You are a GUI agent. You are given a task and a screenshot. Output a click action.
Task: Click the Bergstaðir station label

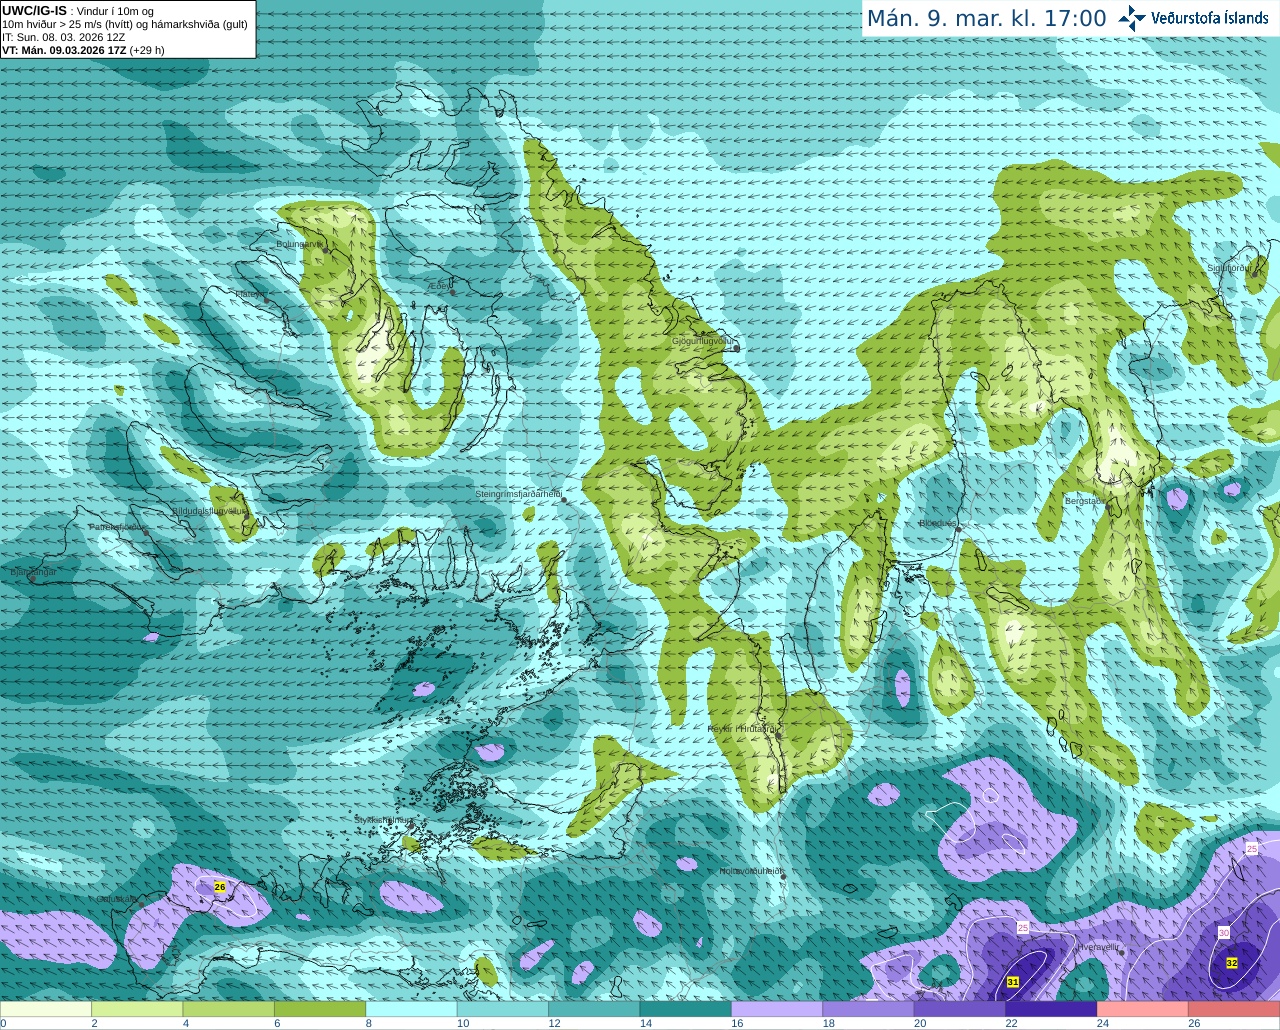click(x=1084, y=500)
